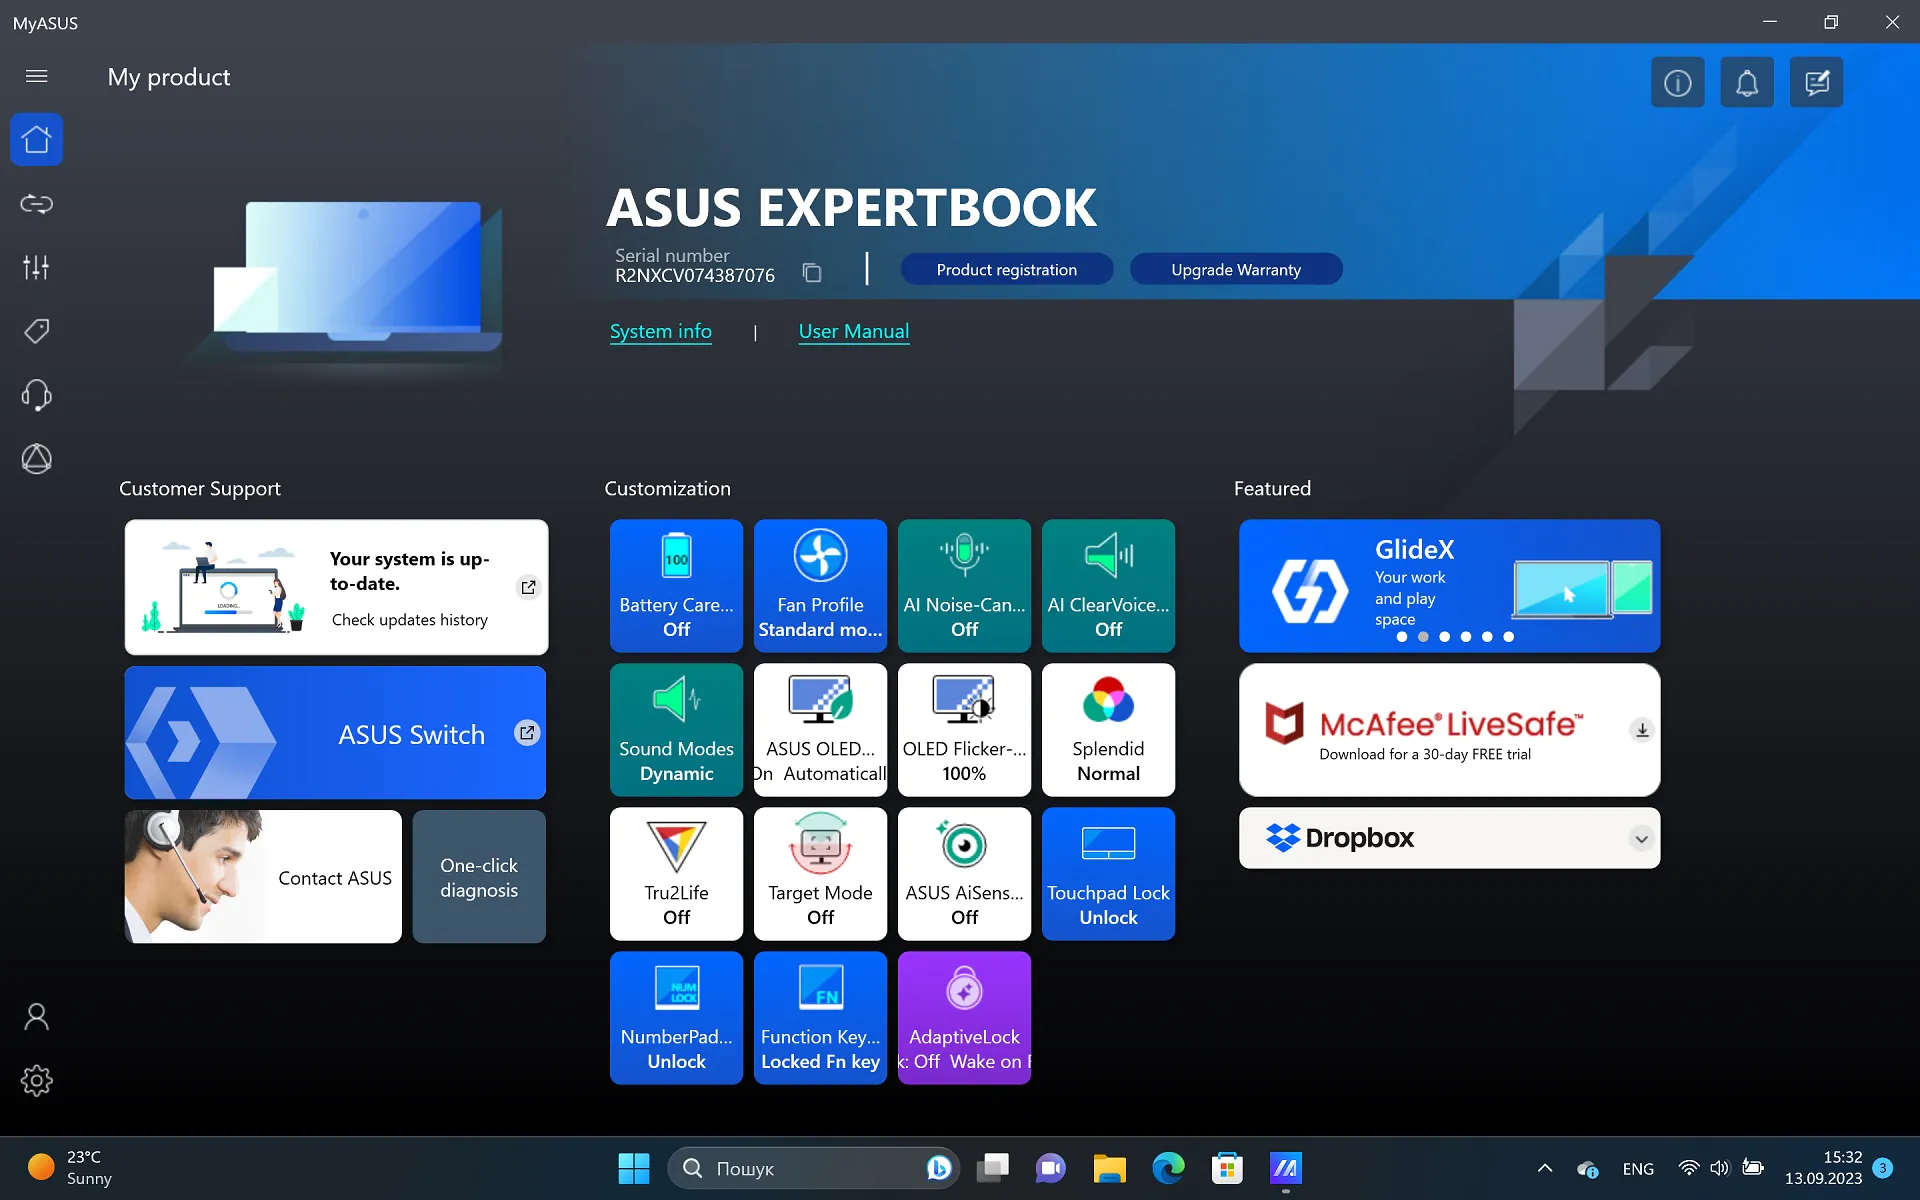The image size is (1920, 1200).
Task: Open the ASUS One triangle sidebar icon
Action: click(x=36, y=459)
